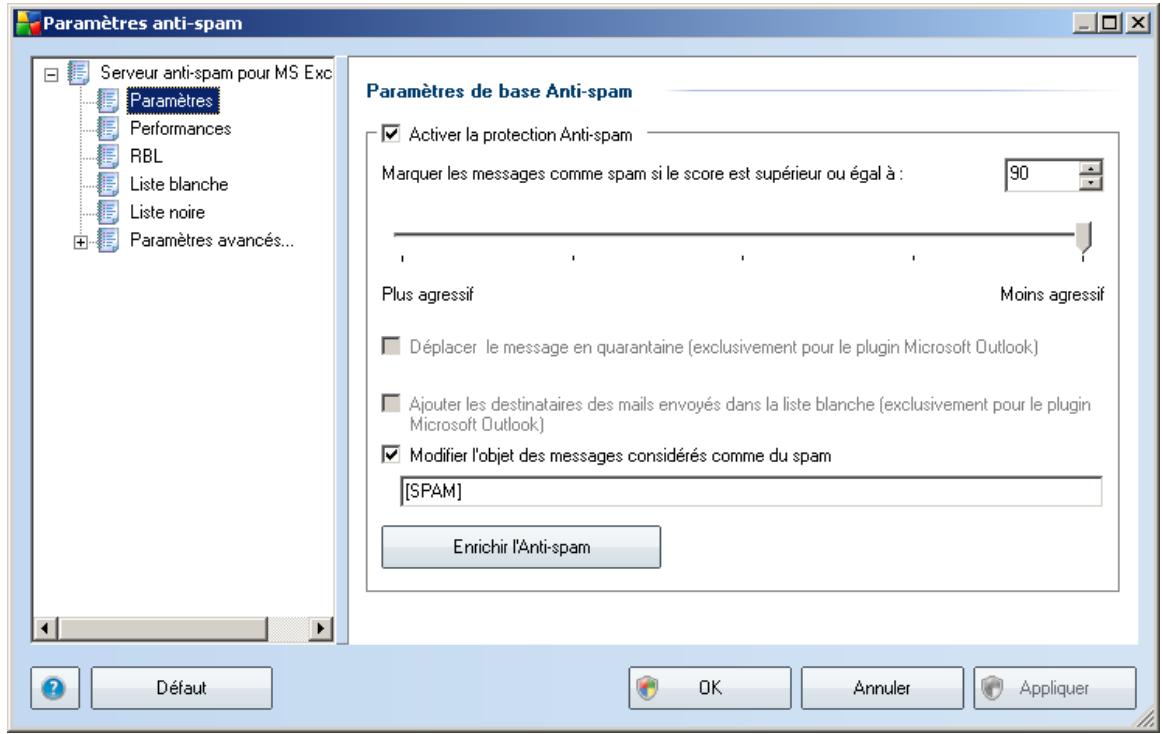Click the tree panel horizontal scrollbar thumb
The width and height of the screenshot is (1162, 734).
click(163, 629)
